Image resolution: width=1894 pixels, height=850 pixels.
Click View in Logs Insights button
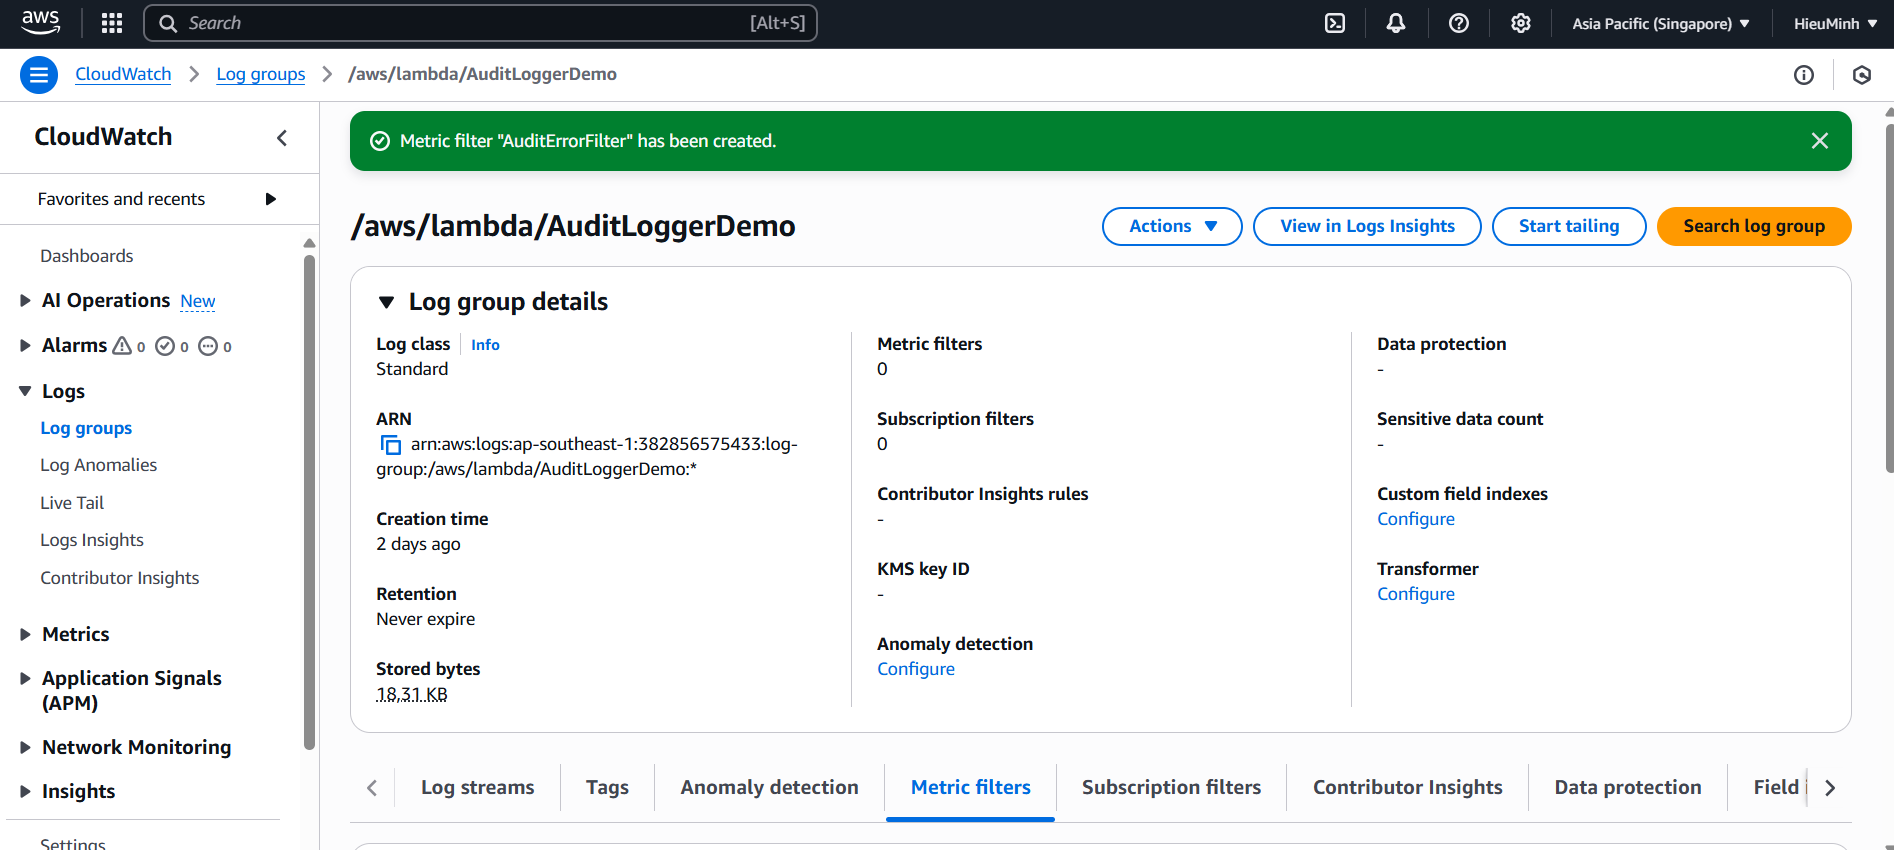click(1367, 226)
